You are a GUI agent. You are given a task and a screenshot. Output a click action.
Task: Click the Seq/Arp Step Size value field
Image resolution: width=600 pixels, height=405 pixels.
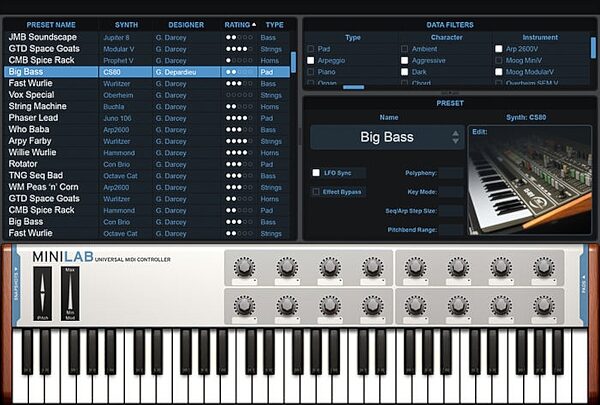(x=451, y=211)
